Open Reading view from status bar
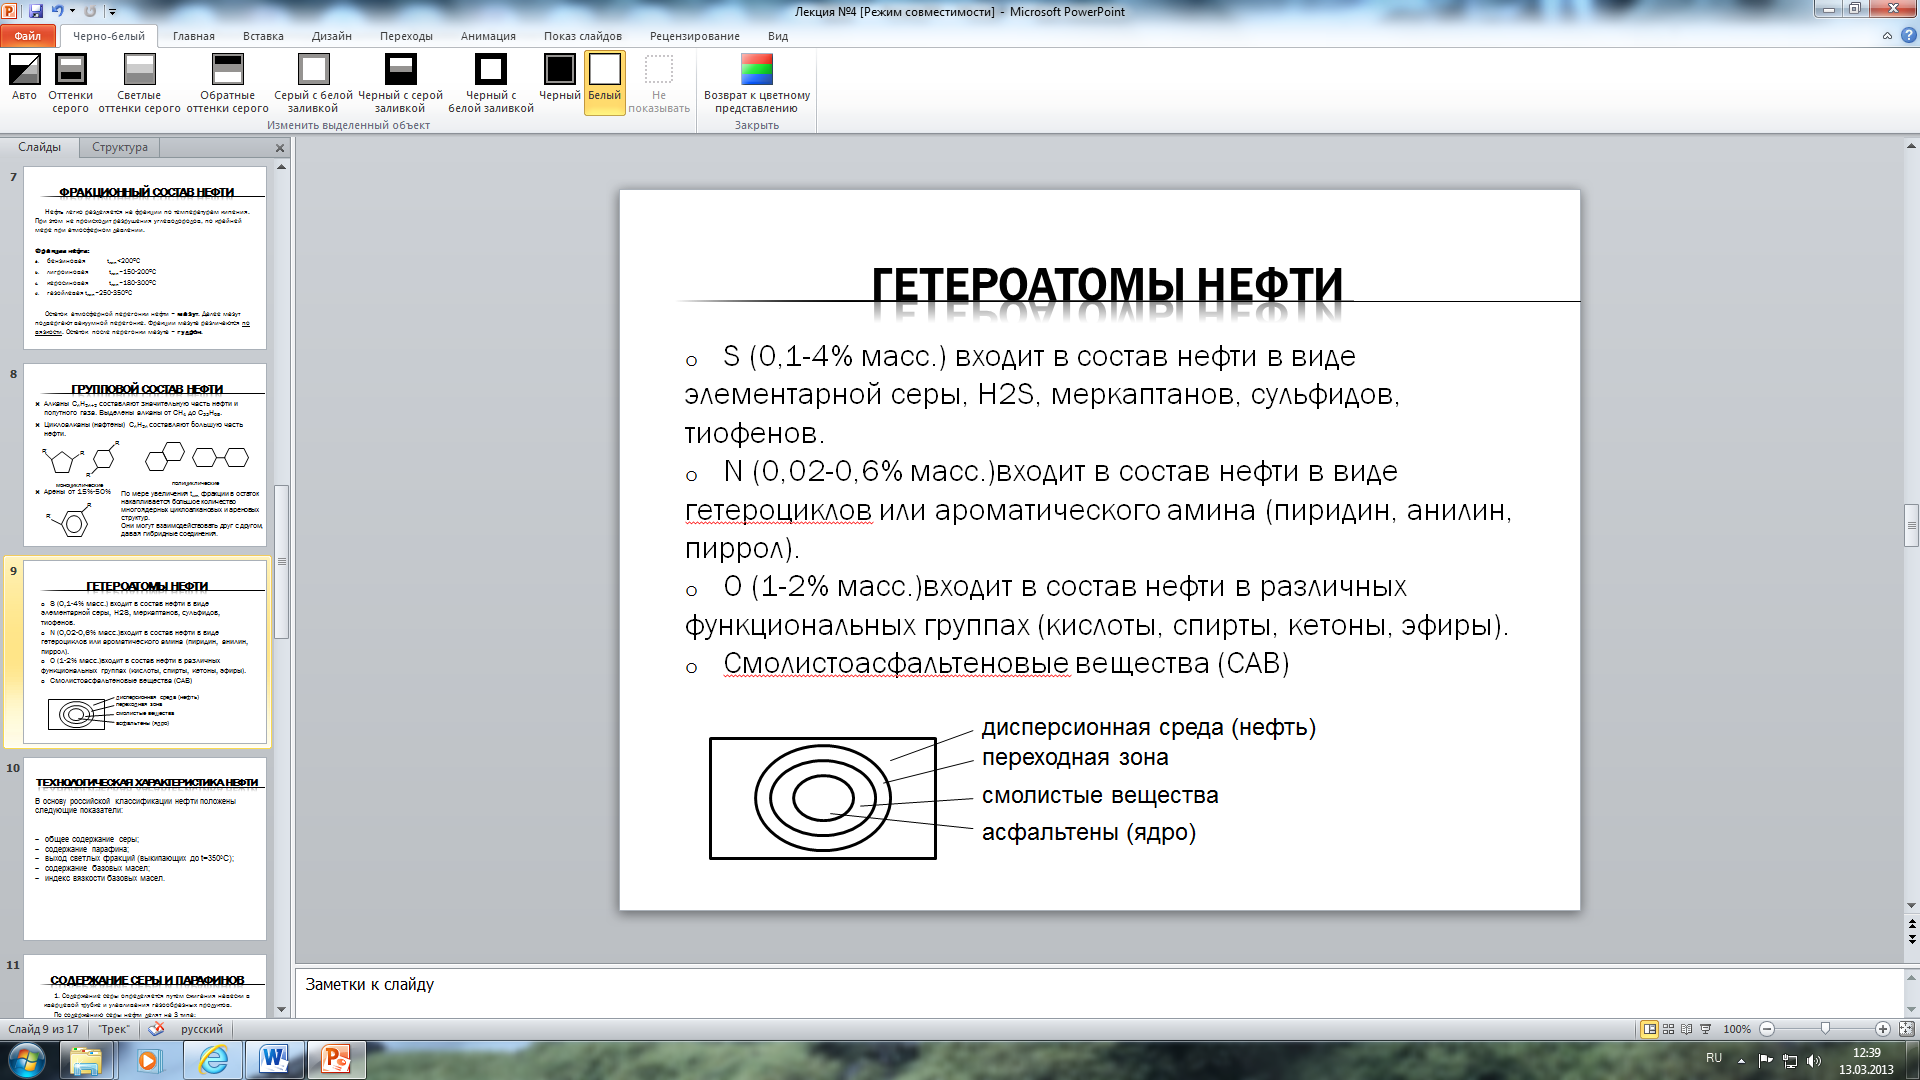The width and height of the screenshot is (1920, 1080). [x=1687, y=1029]
